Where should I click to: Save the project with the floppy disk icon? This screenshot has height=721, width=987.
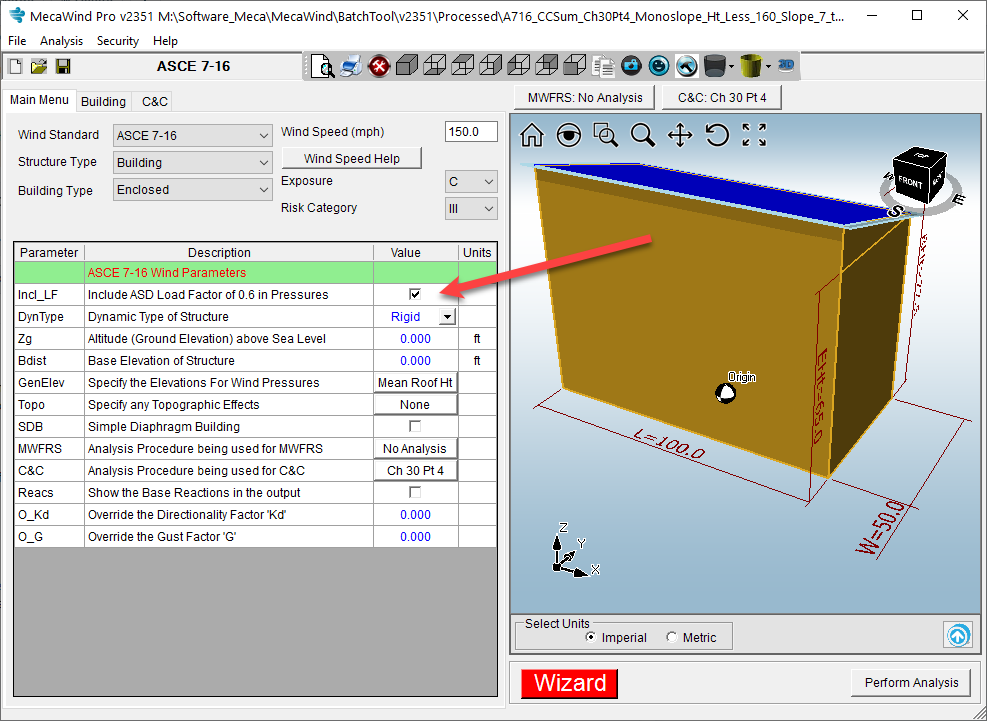[63, 66]
